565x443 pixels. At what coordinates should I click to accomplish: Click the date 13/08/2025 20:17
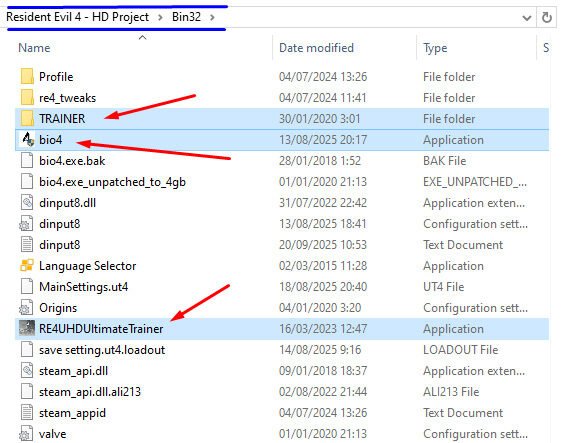323,140
